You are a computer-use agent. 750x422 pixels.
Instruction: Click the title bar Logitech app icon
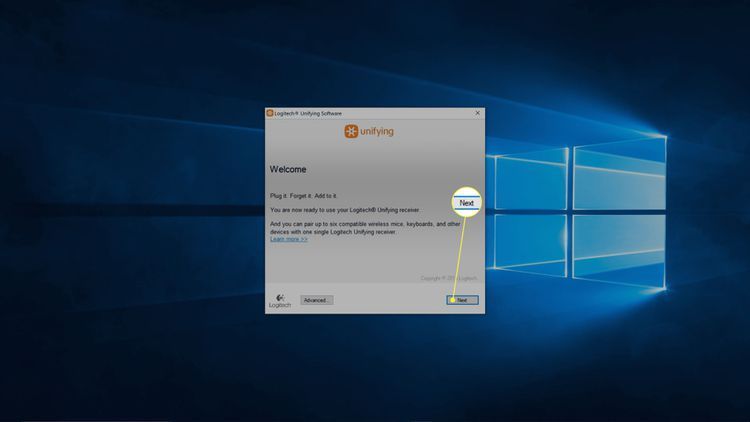(x=270, y=113)
